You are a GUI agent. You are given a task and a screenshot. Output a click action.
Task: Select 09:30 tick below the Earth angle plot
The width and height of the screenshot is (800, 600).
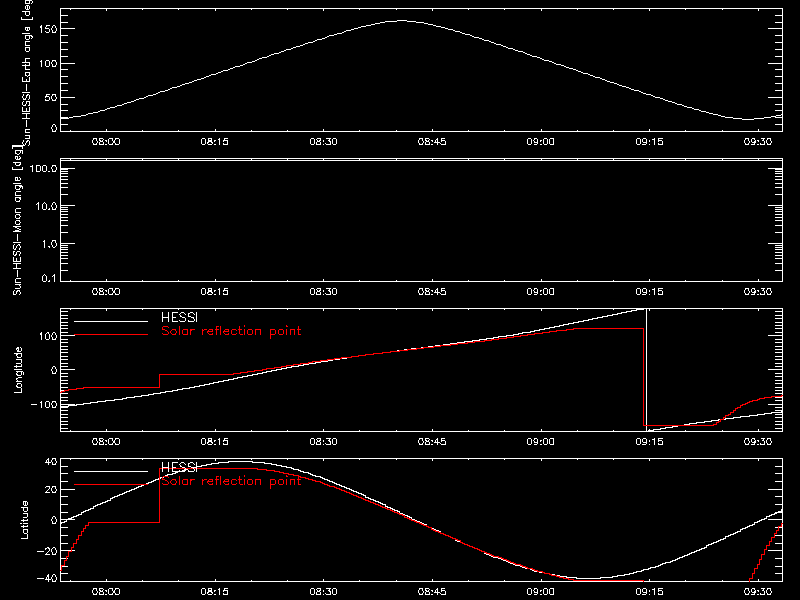click(x=758, y=142)
